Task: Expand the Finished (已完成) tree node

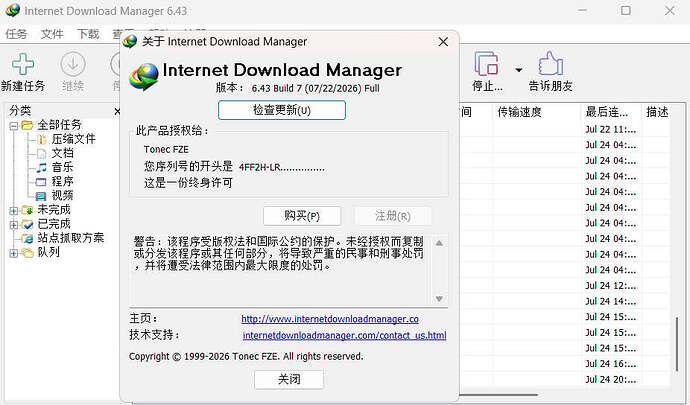Action: tap(14, 225)
